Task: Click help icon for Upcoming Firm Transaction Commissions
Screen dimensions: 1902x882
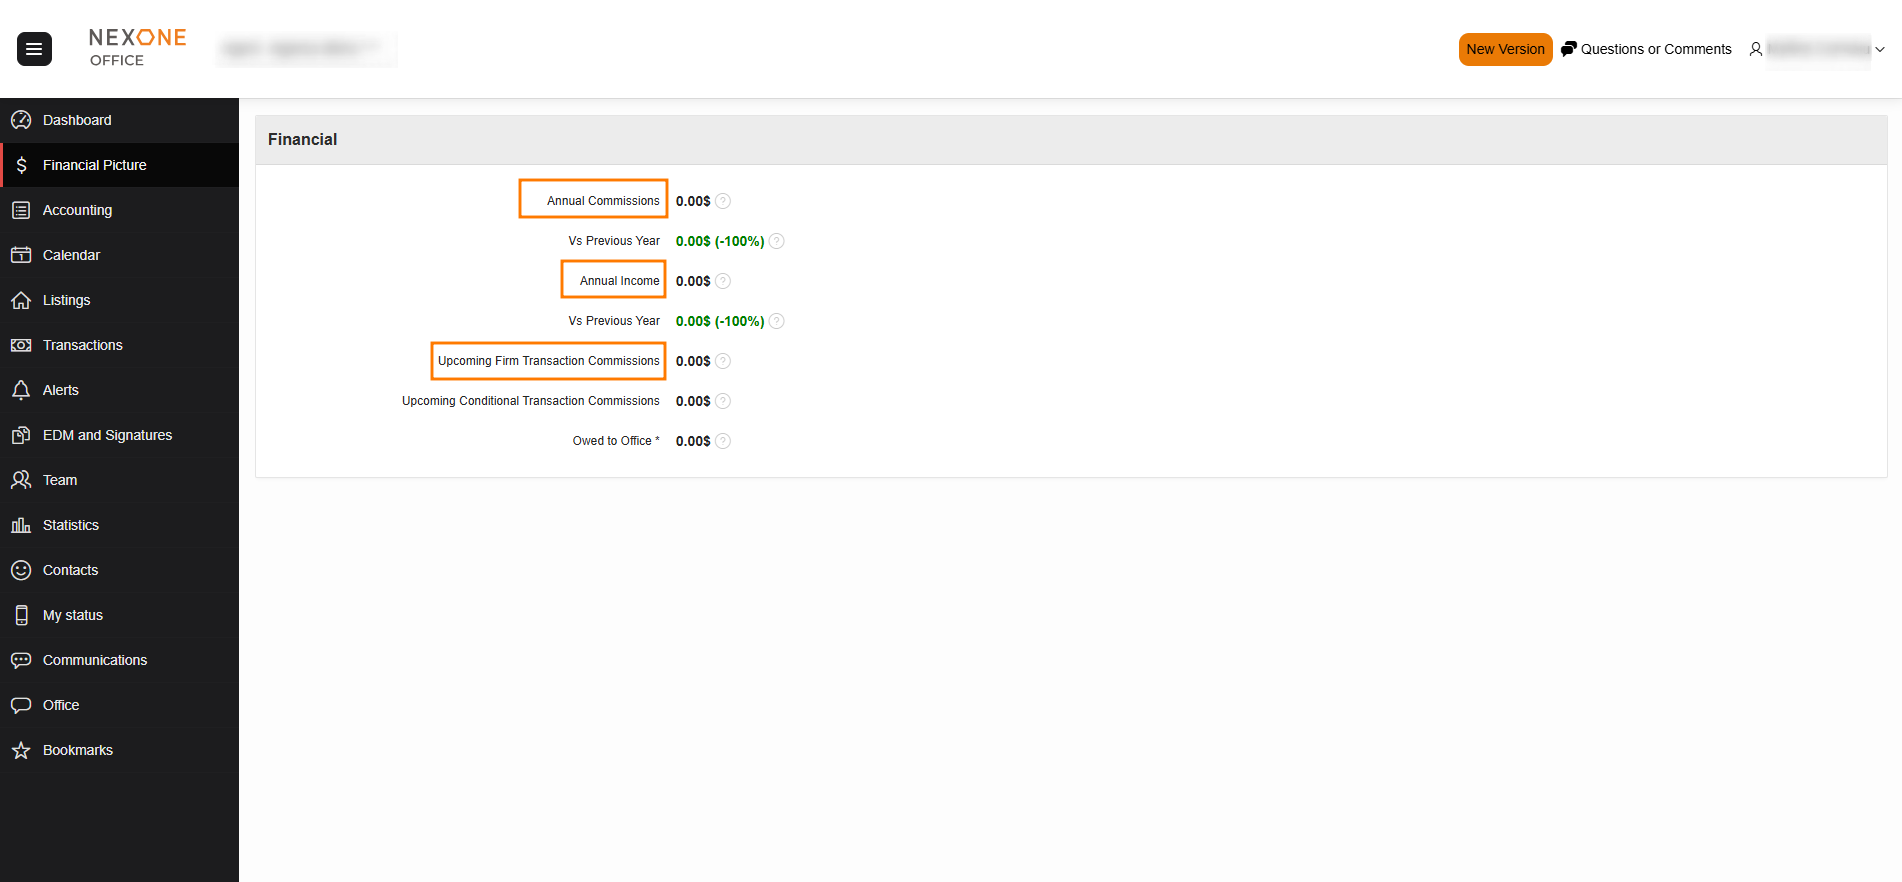Action: pos(723,361)
